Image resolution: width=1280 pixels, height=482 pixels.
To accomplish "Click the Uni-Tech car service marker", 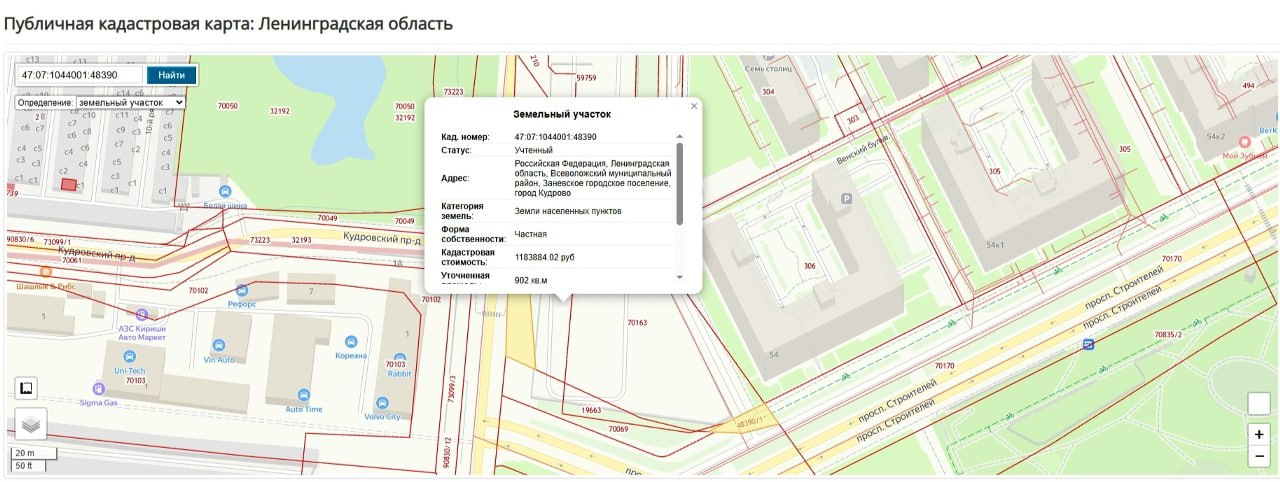I will pyautogui.click(x=129, y=357).
